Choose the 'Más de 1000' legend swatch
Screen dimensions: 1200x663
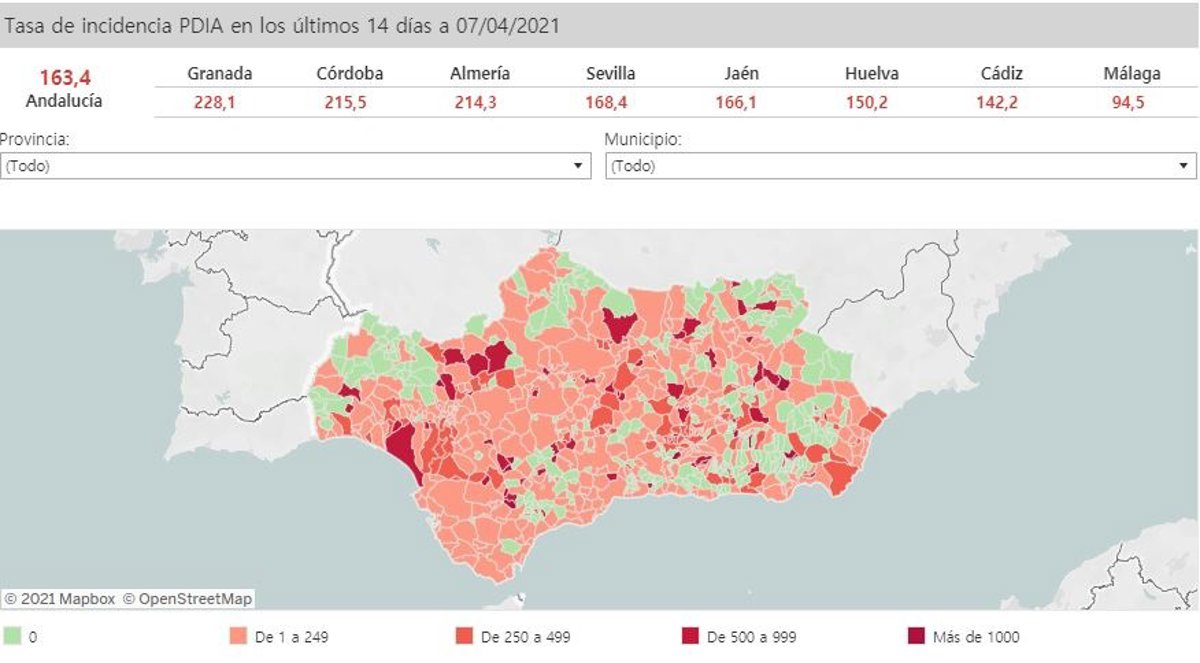(x=915, y=636)
